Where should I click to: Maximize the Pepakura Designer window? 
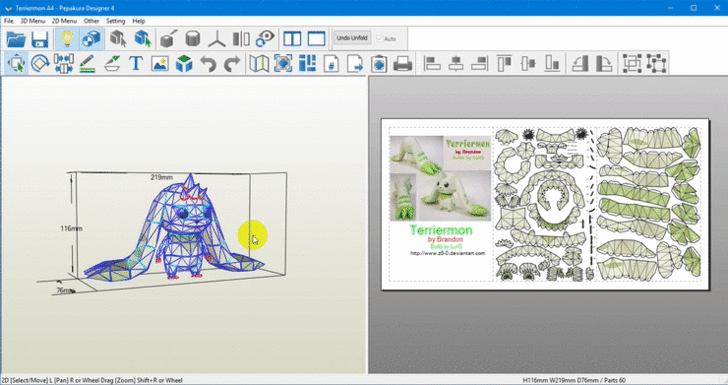click(693, 8)
